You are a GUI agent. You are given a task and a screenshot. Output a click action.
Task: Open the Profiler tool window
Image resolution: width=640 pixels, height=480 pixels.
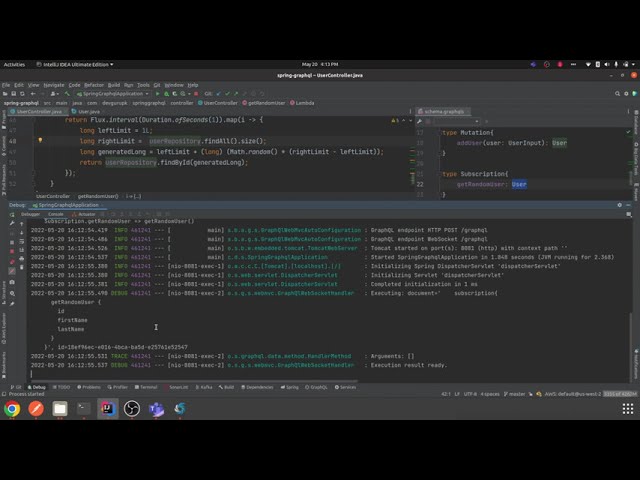point(118,387)
